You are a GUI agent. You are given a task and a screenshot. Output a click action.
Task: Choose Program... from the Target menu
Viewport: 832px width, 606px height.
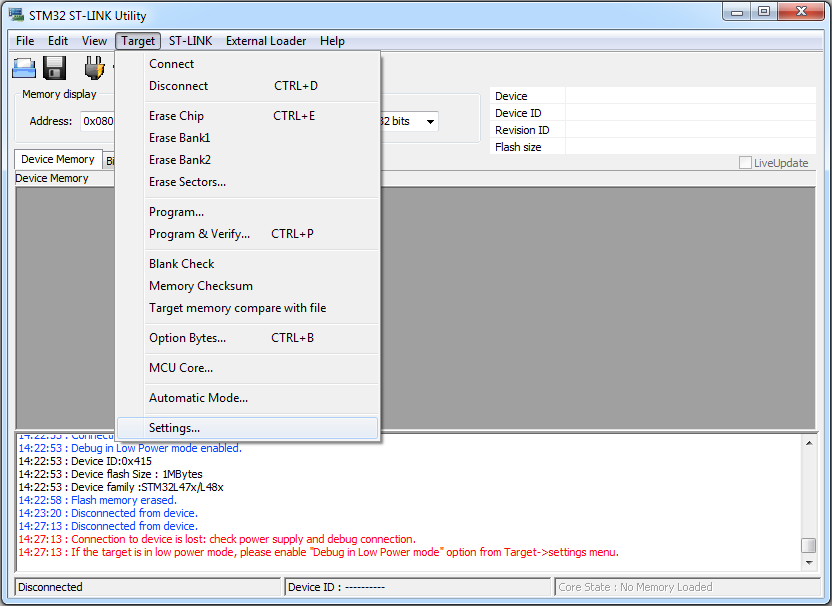[247, 212]
